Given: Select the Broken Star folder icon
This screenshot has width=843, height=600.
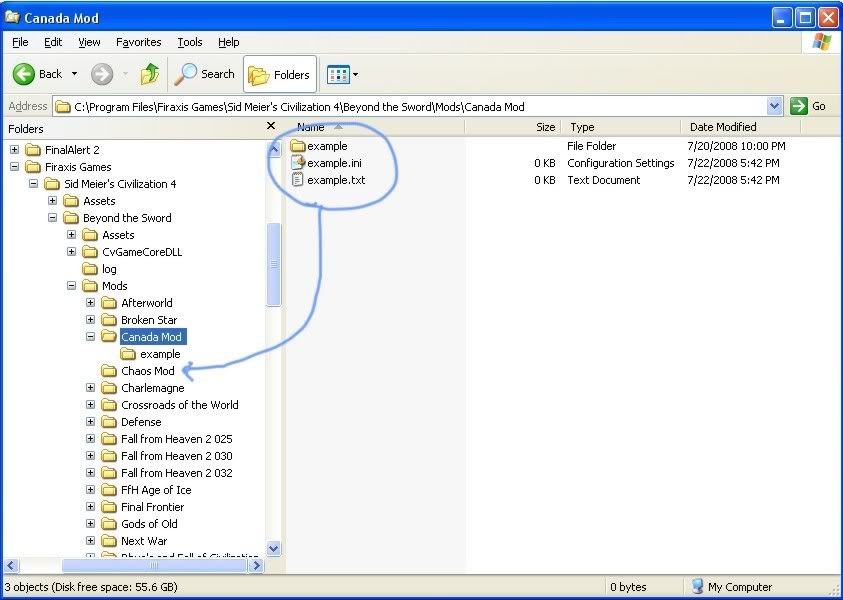Looking at the screenshot, I should [109, 319].
